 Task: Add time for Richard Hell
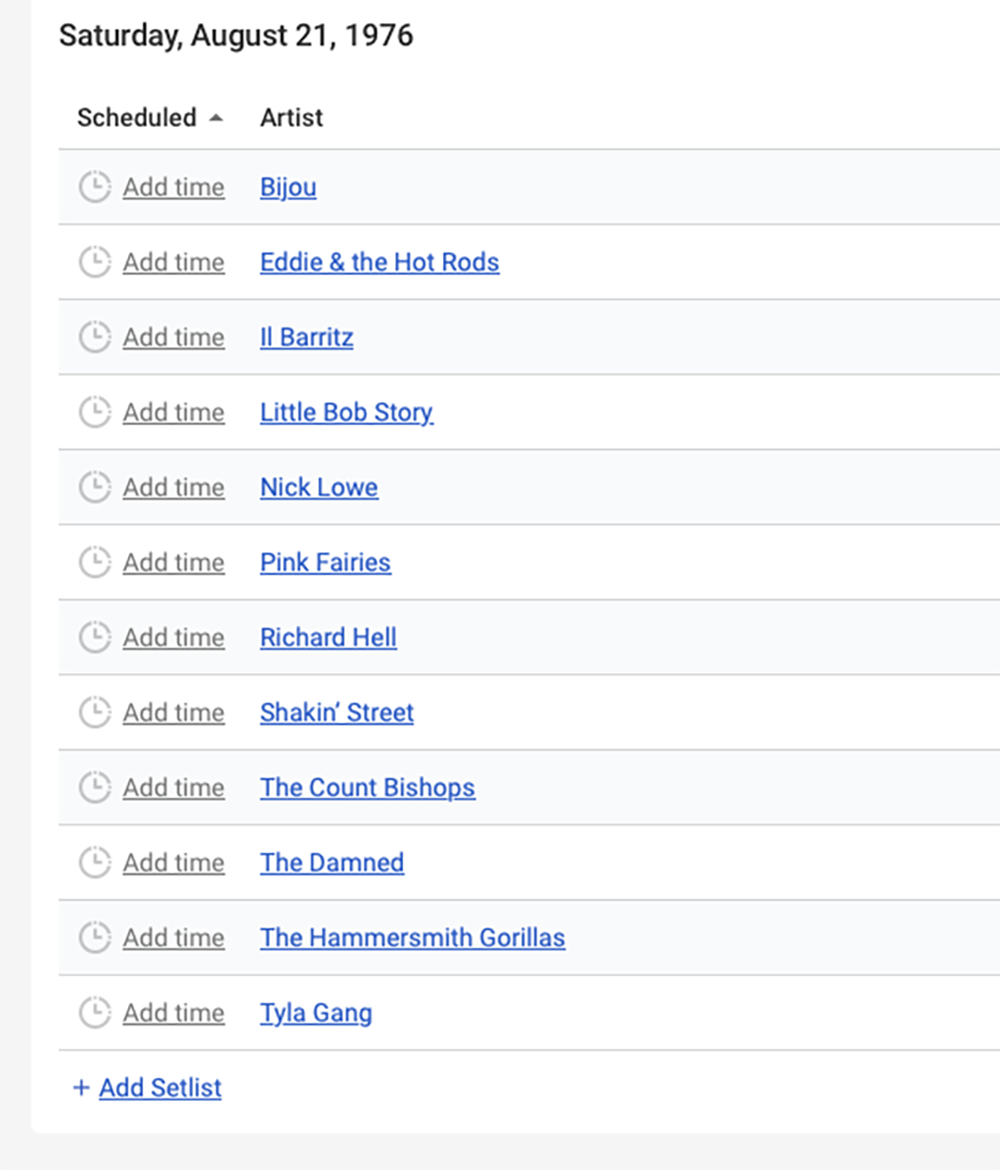point(173,637)
